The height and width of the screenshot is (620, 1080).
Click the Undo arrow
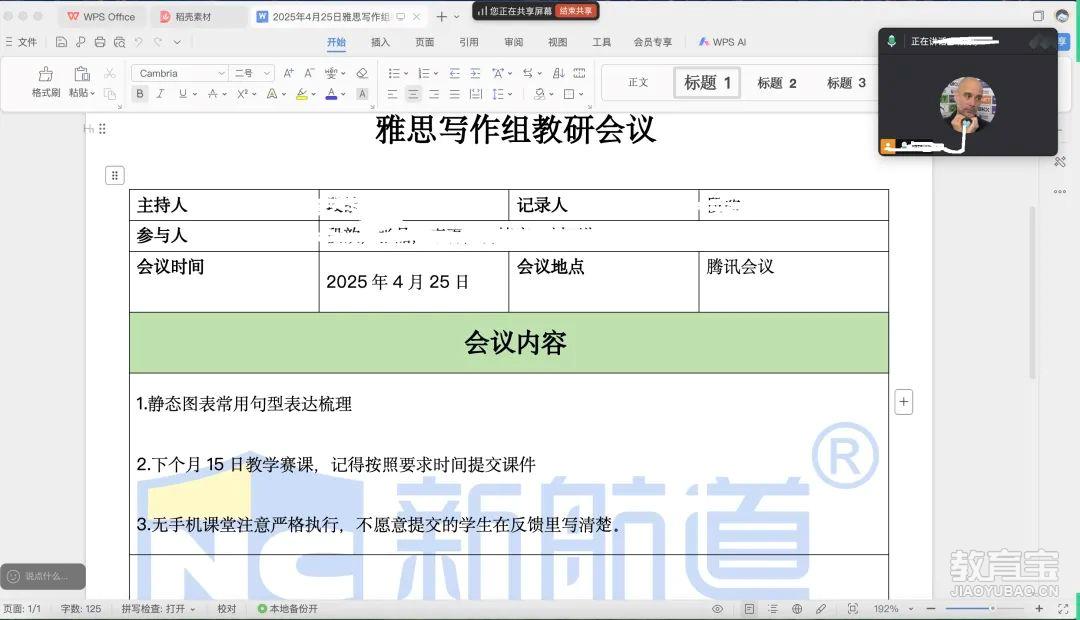(138, 42)
